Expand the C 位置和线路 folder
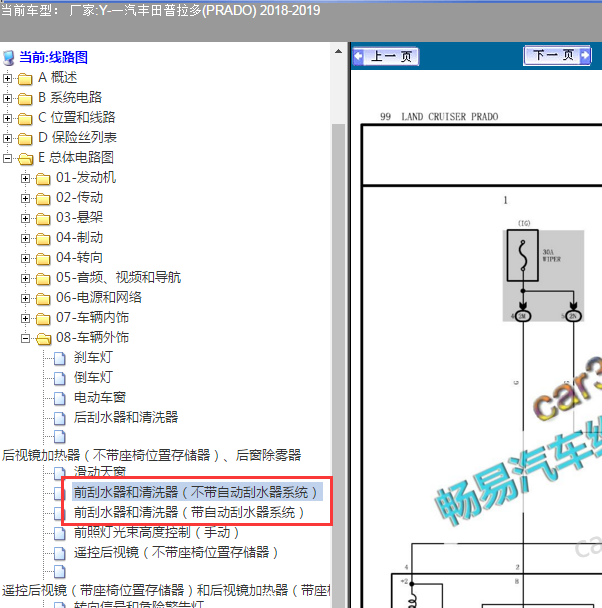The image size is (602, 608). (x=7, y=118)
